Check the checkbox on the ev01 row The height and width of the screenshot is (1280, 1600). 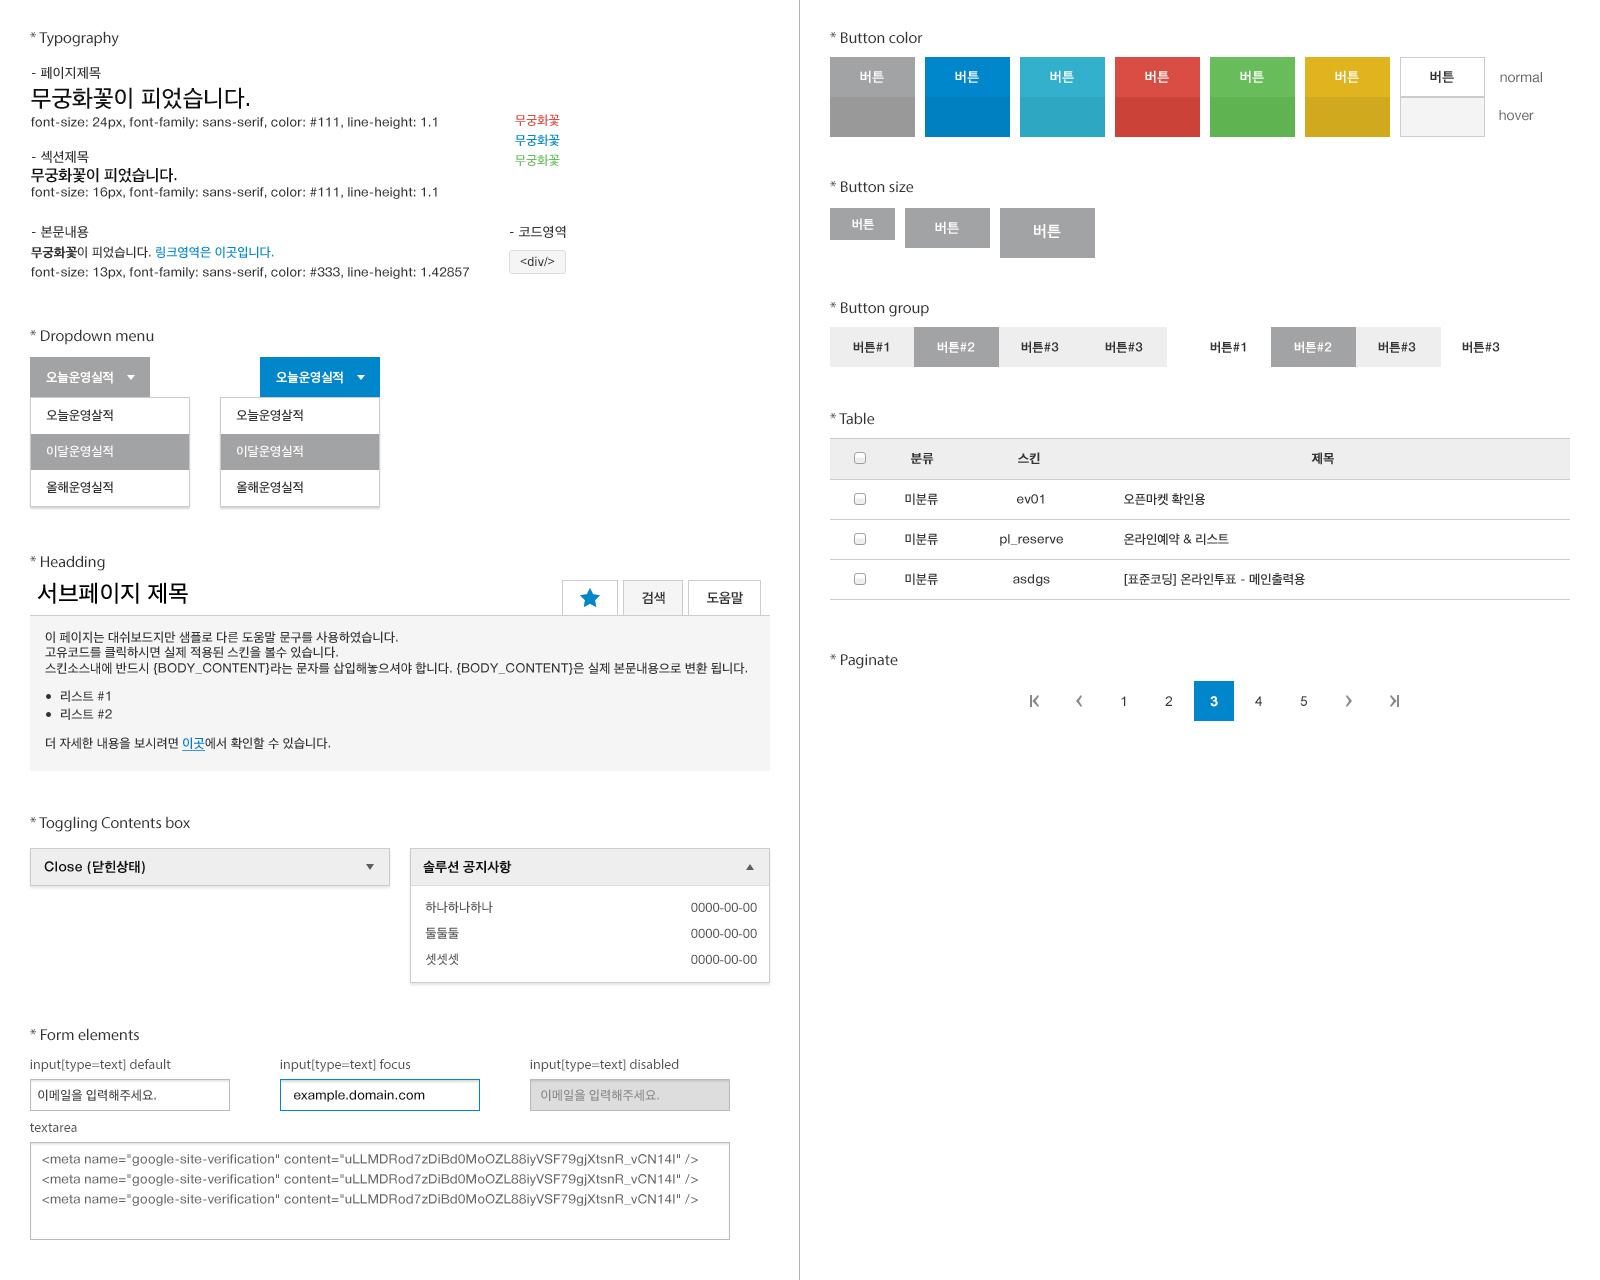(x=859, y=498)
